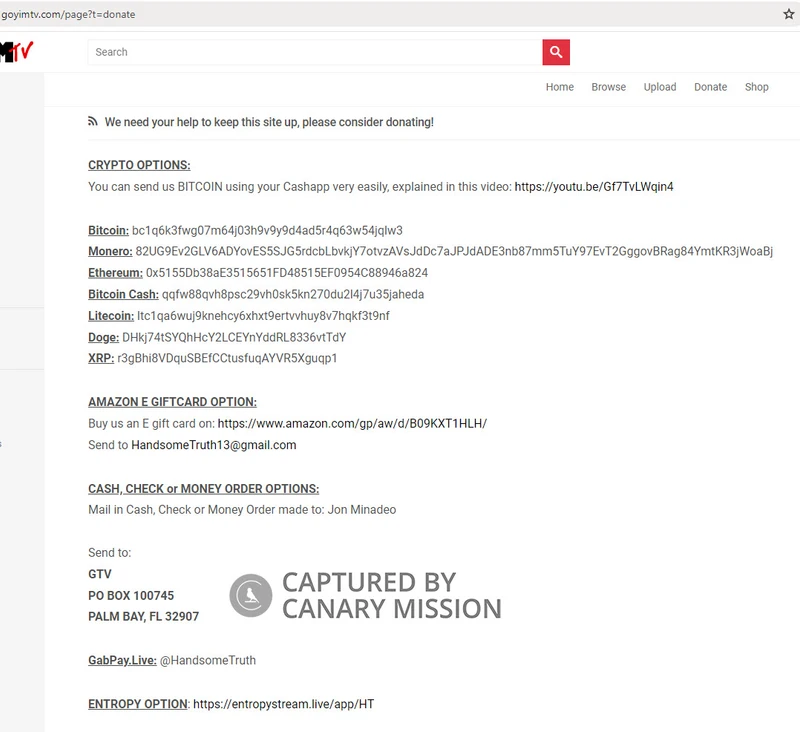800x732 pixels.
Task: Click the 'We need your help' announcement text
Action: point(269,122)
